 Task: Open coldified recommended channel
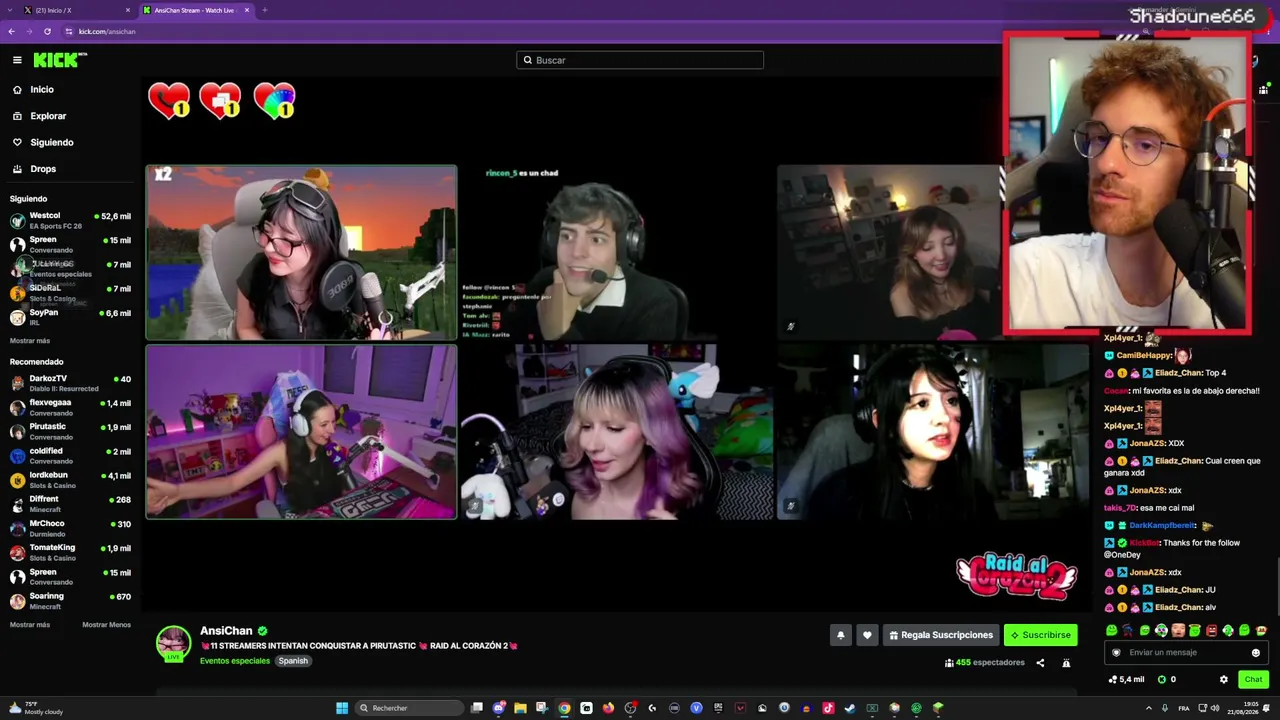pyautogui.click(x=70, y=455)
